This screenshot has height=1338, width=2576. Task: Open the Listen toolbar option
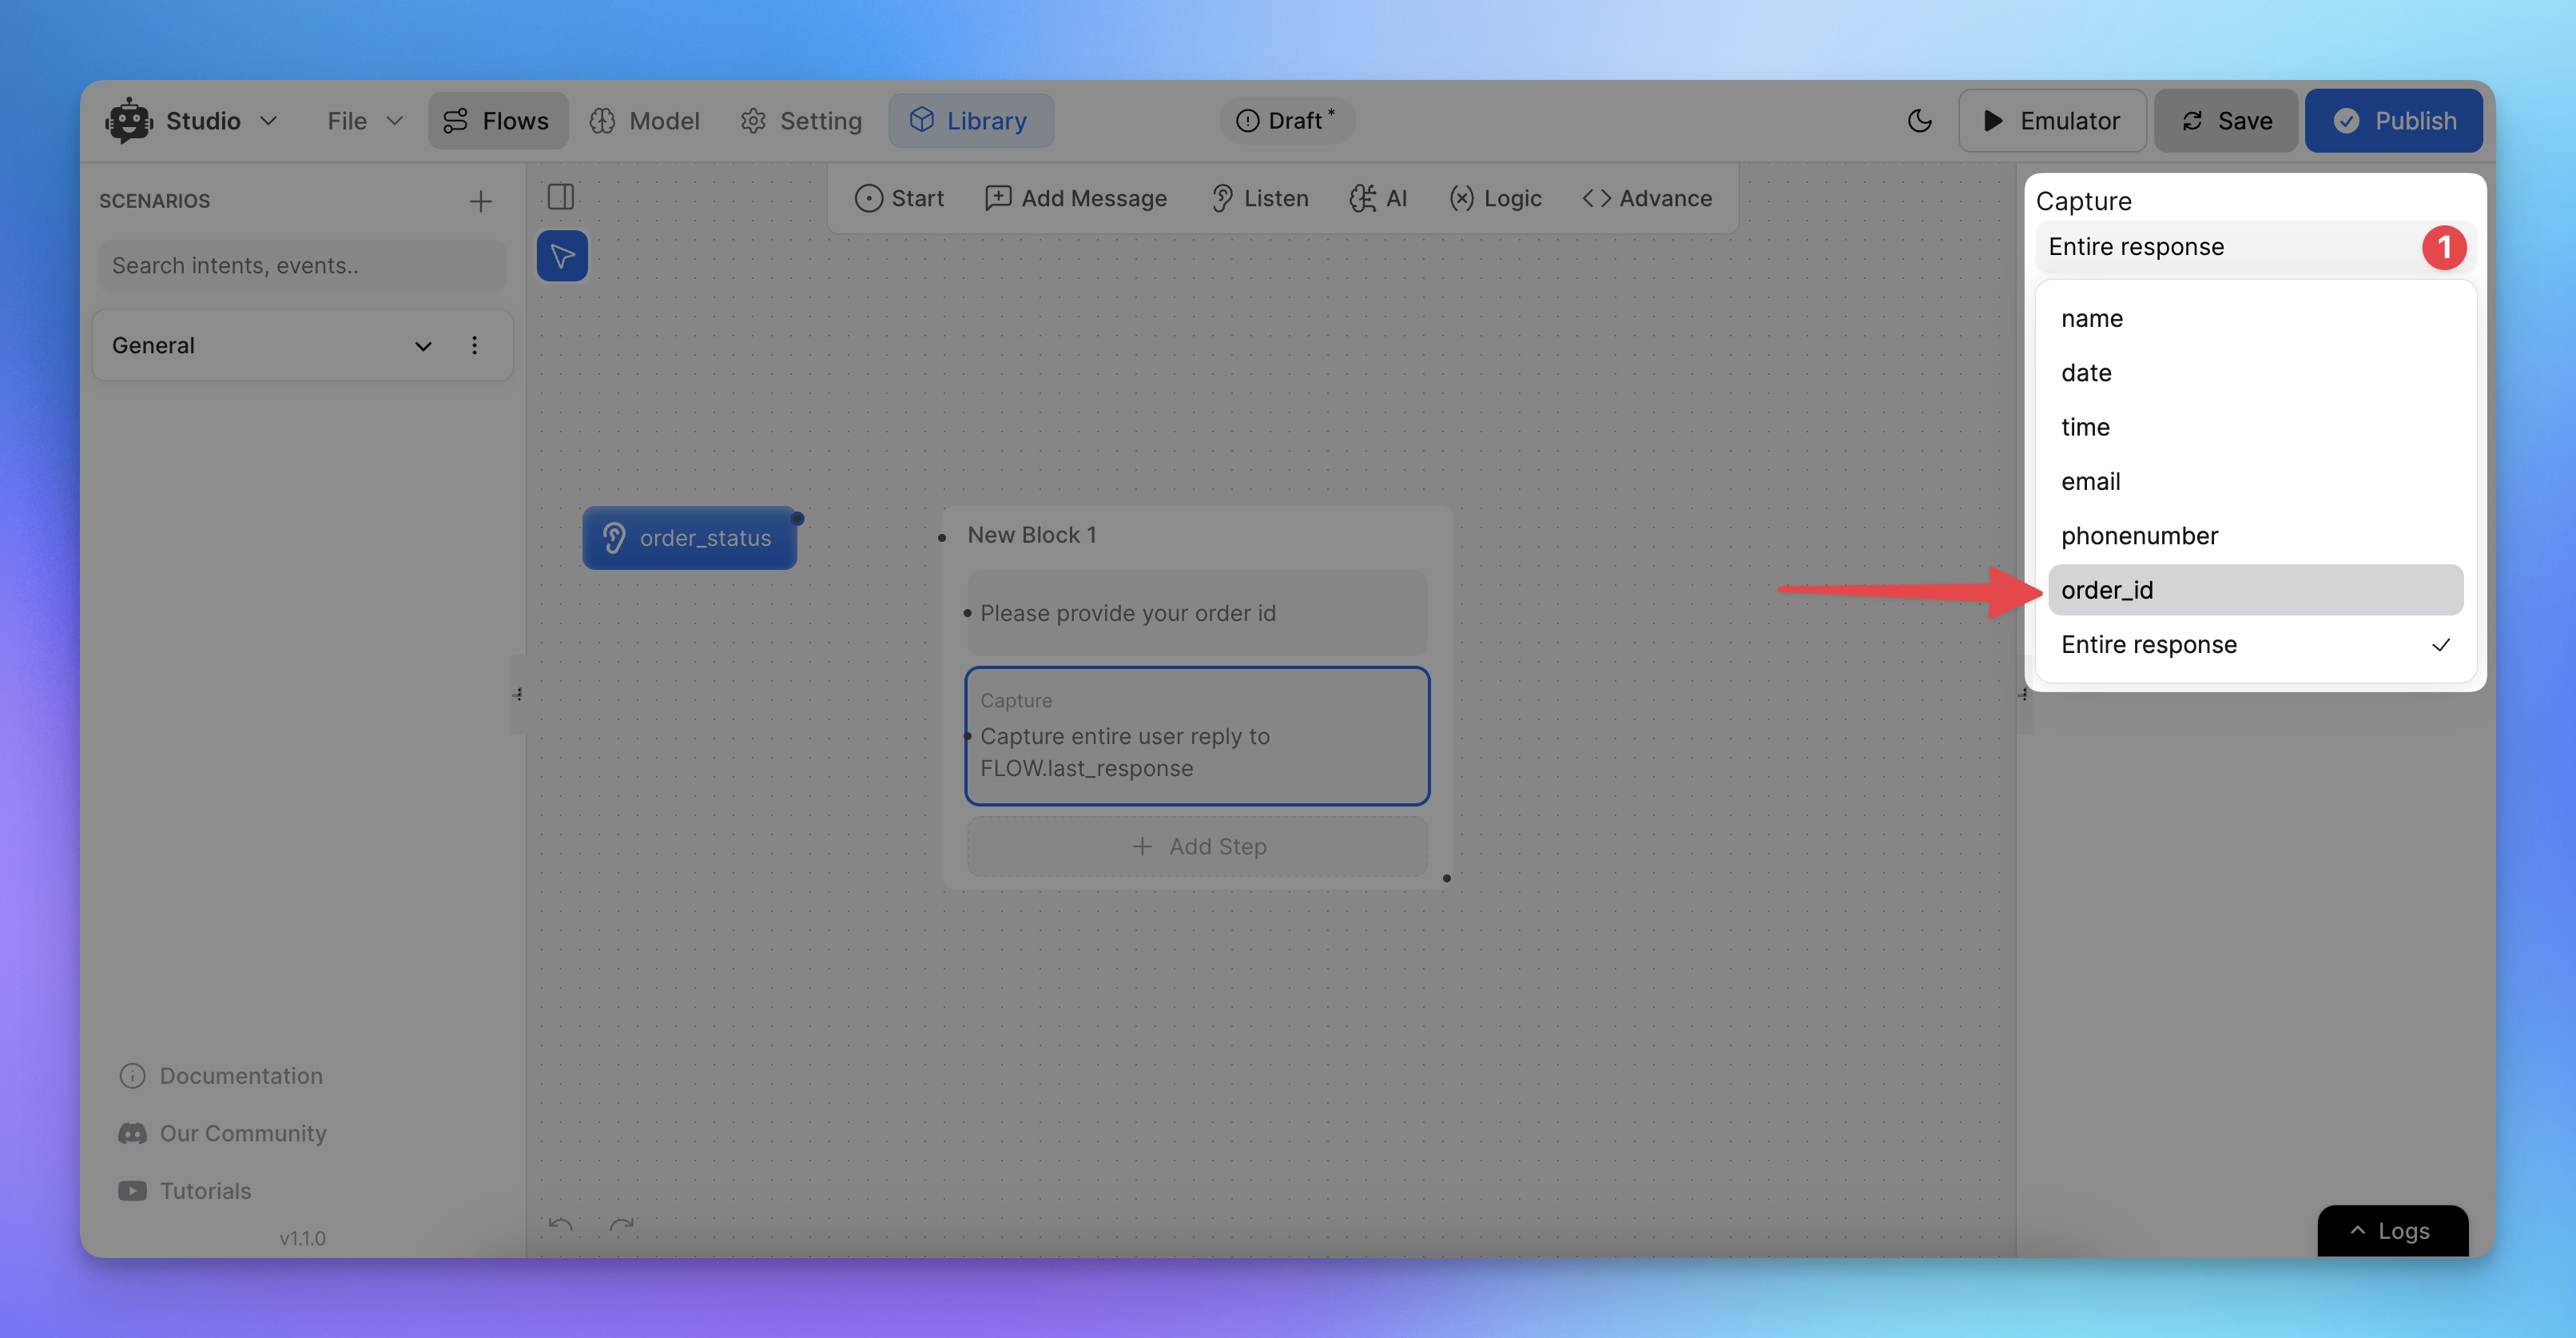click(1259, 198)
